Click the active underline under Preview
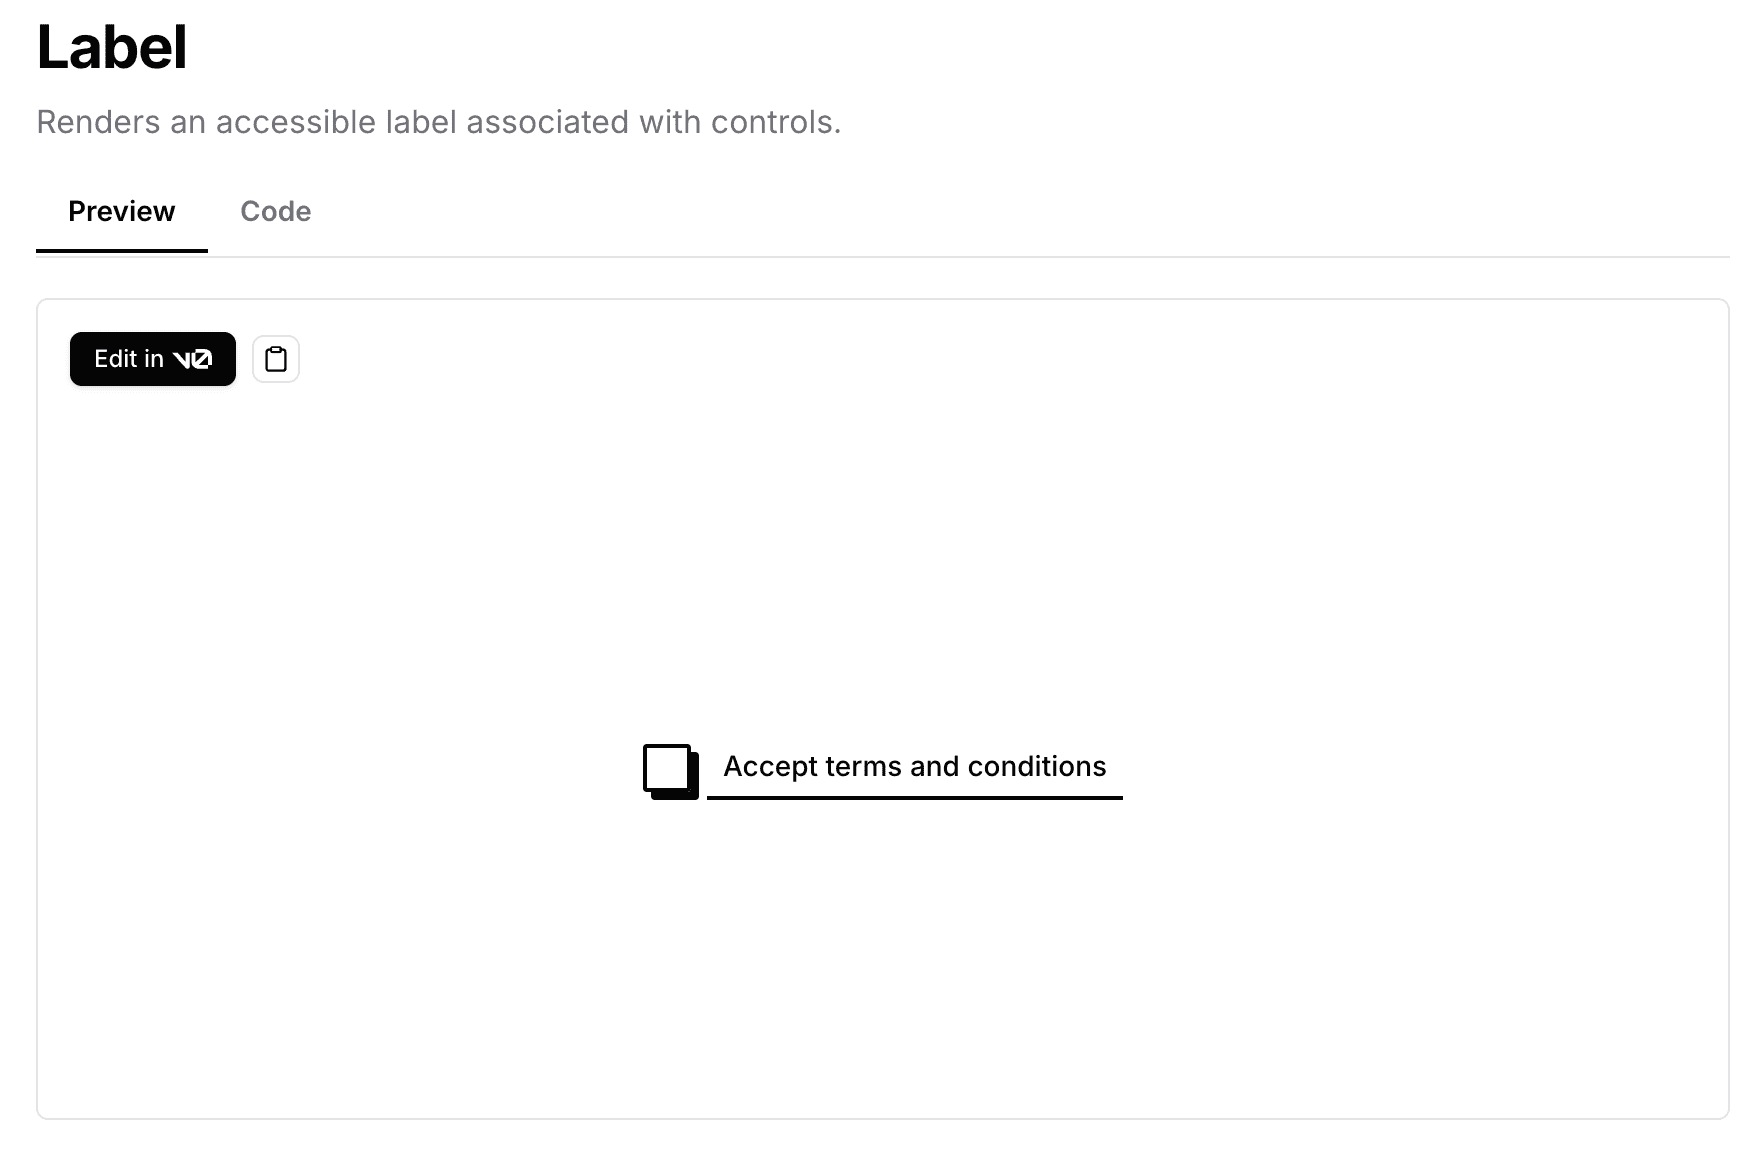The width and height of the screenshot is (1762, 1166). point(122,251)
